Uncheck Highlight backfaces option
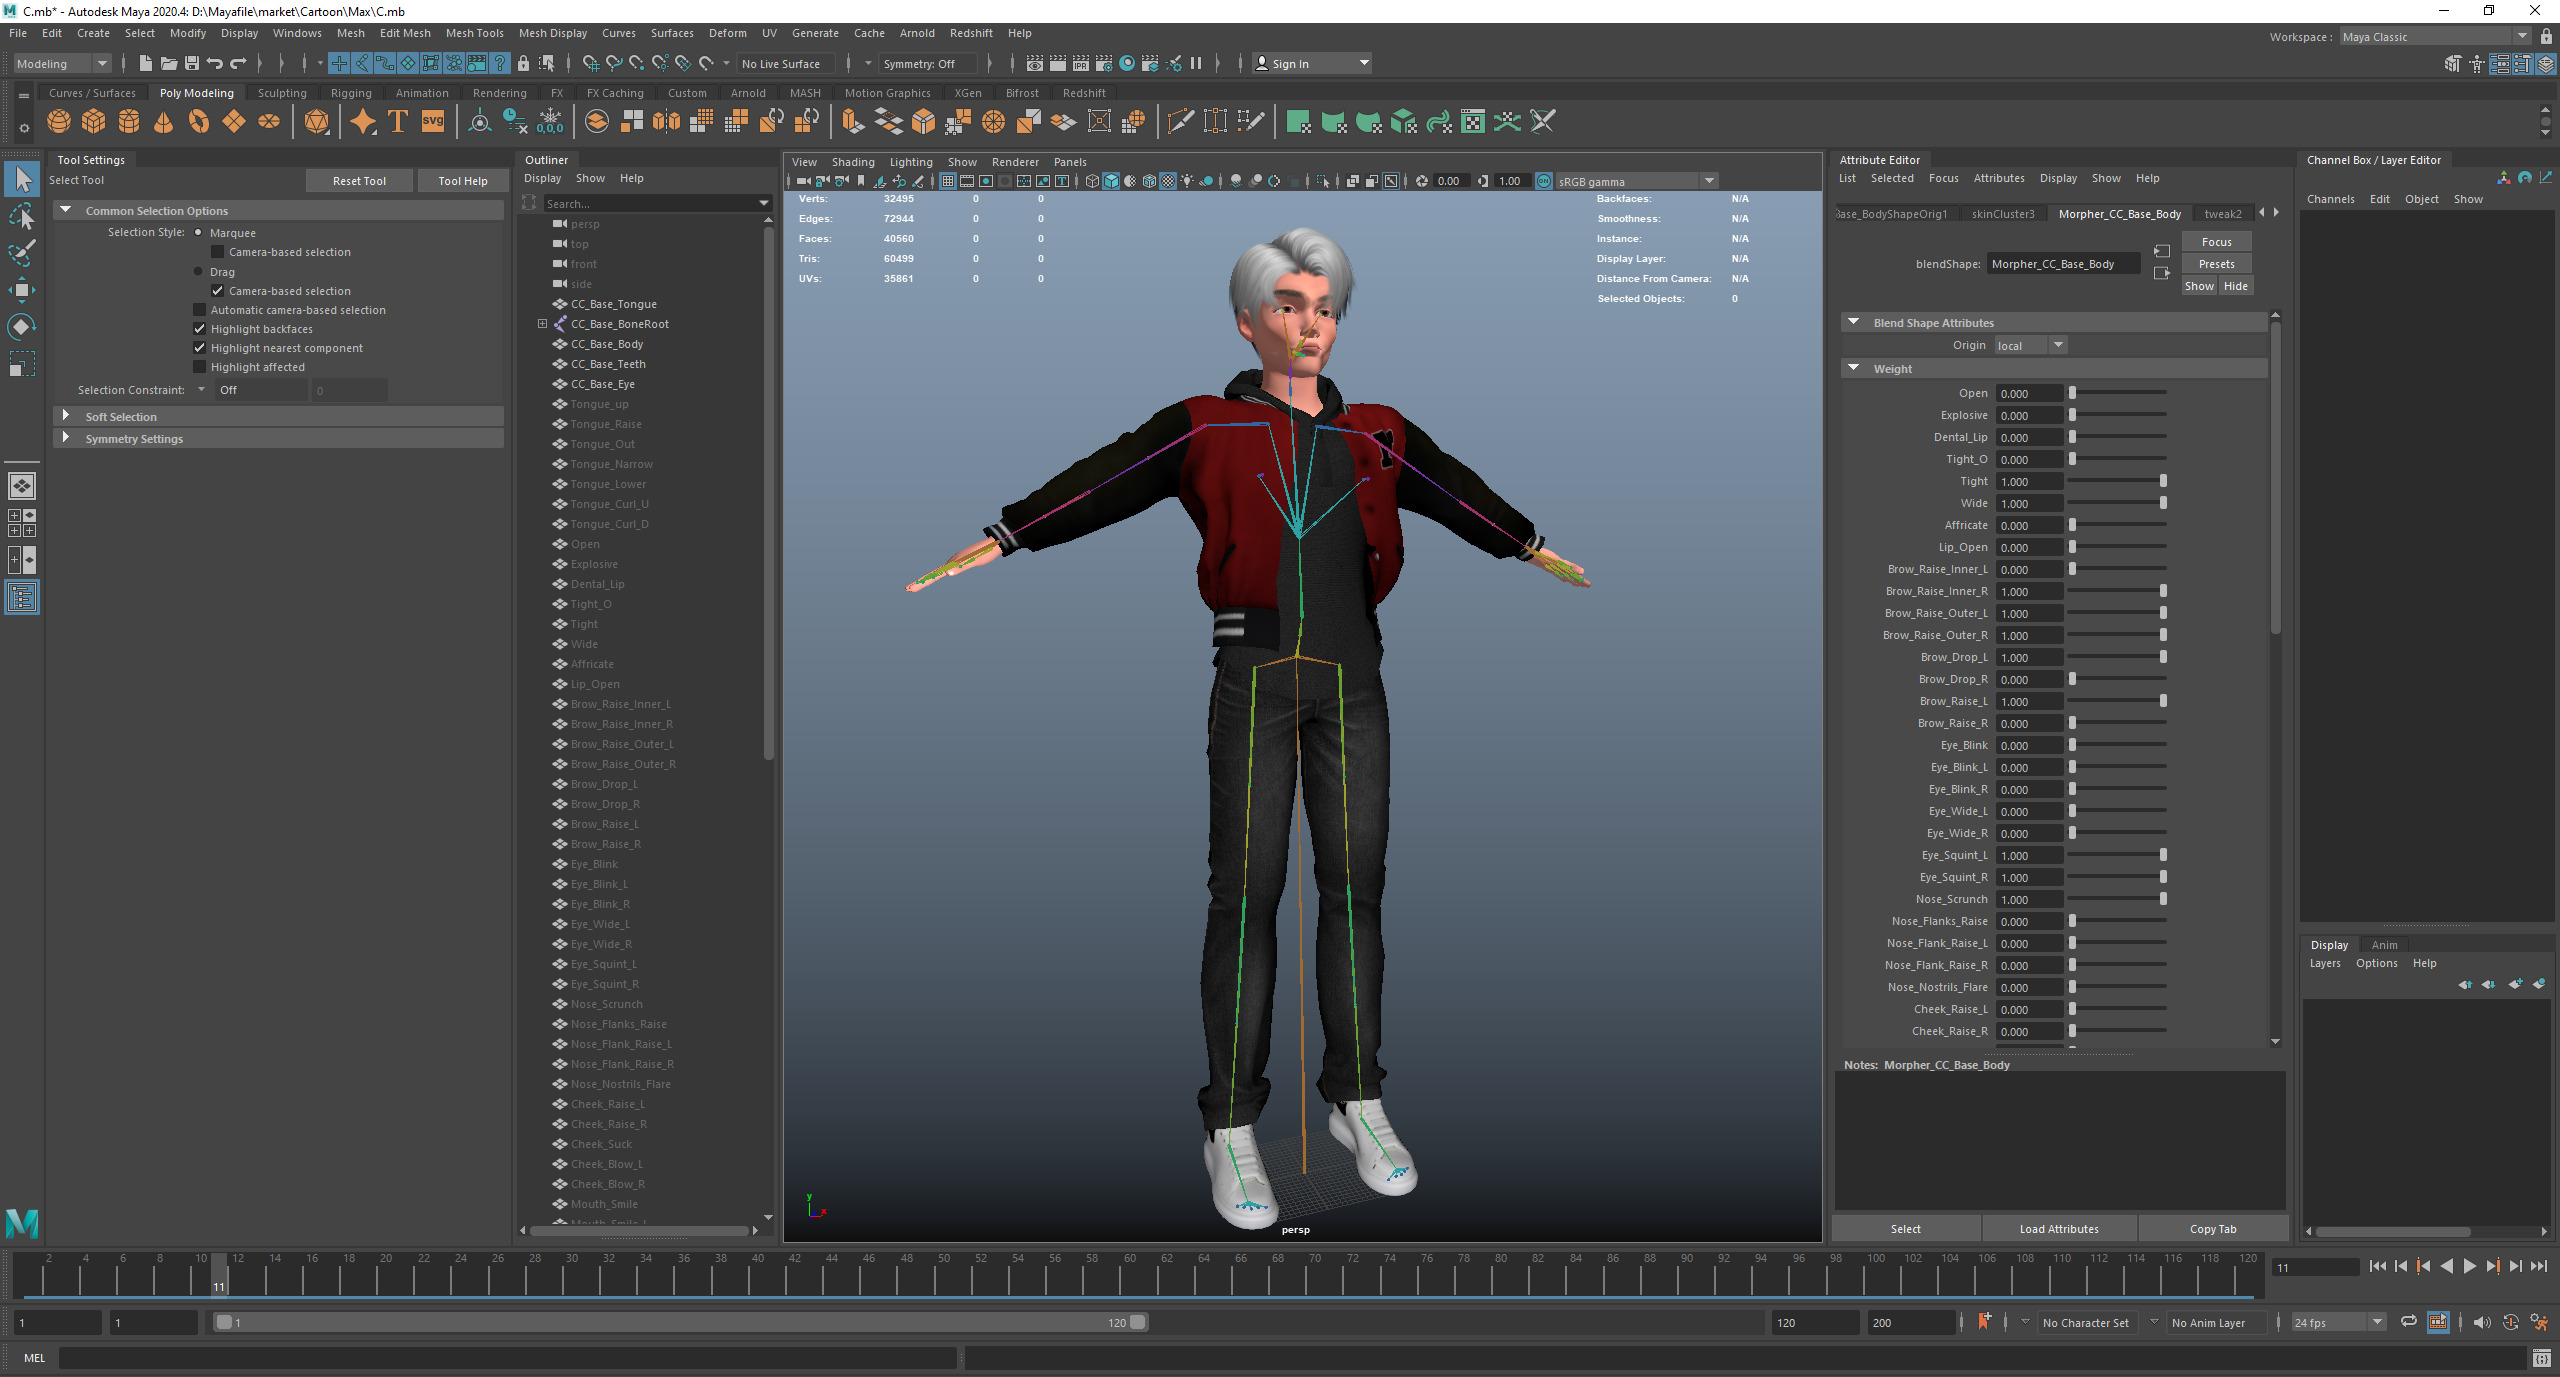 click(x=200, y=329)
